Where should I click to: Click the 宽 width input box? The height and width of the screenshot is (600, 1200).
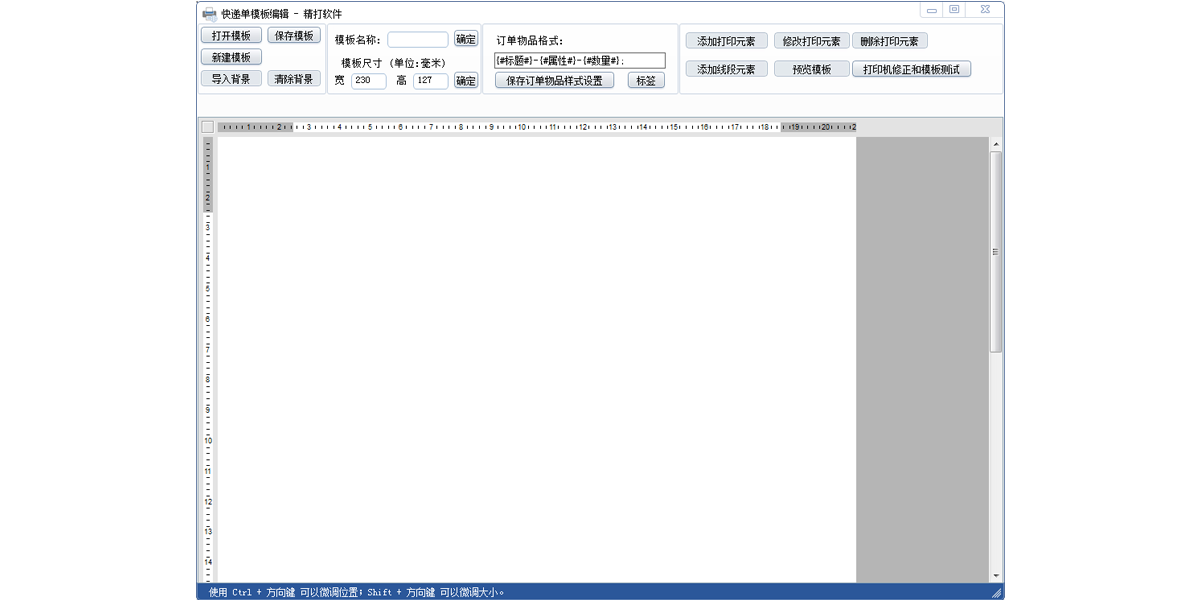368,81
